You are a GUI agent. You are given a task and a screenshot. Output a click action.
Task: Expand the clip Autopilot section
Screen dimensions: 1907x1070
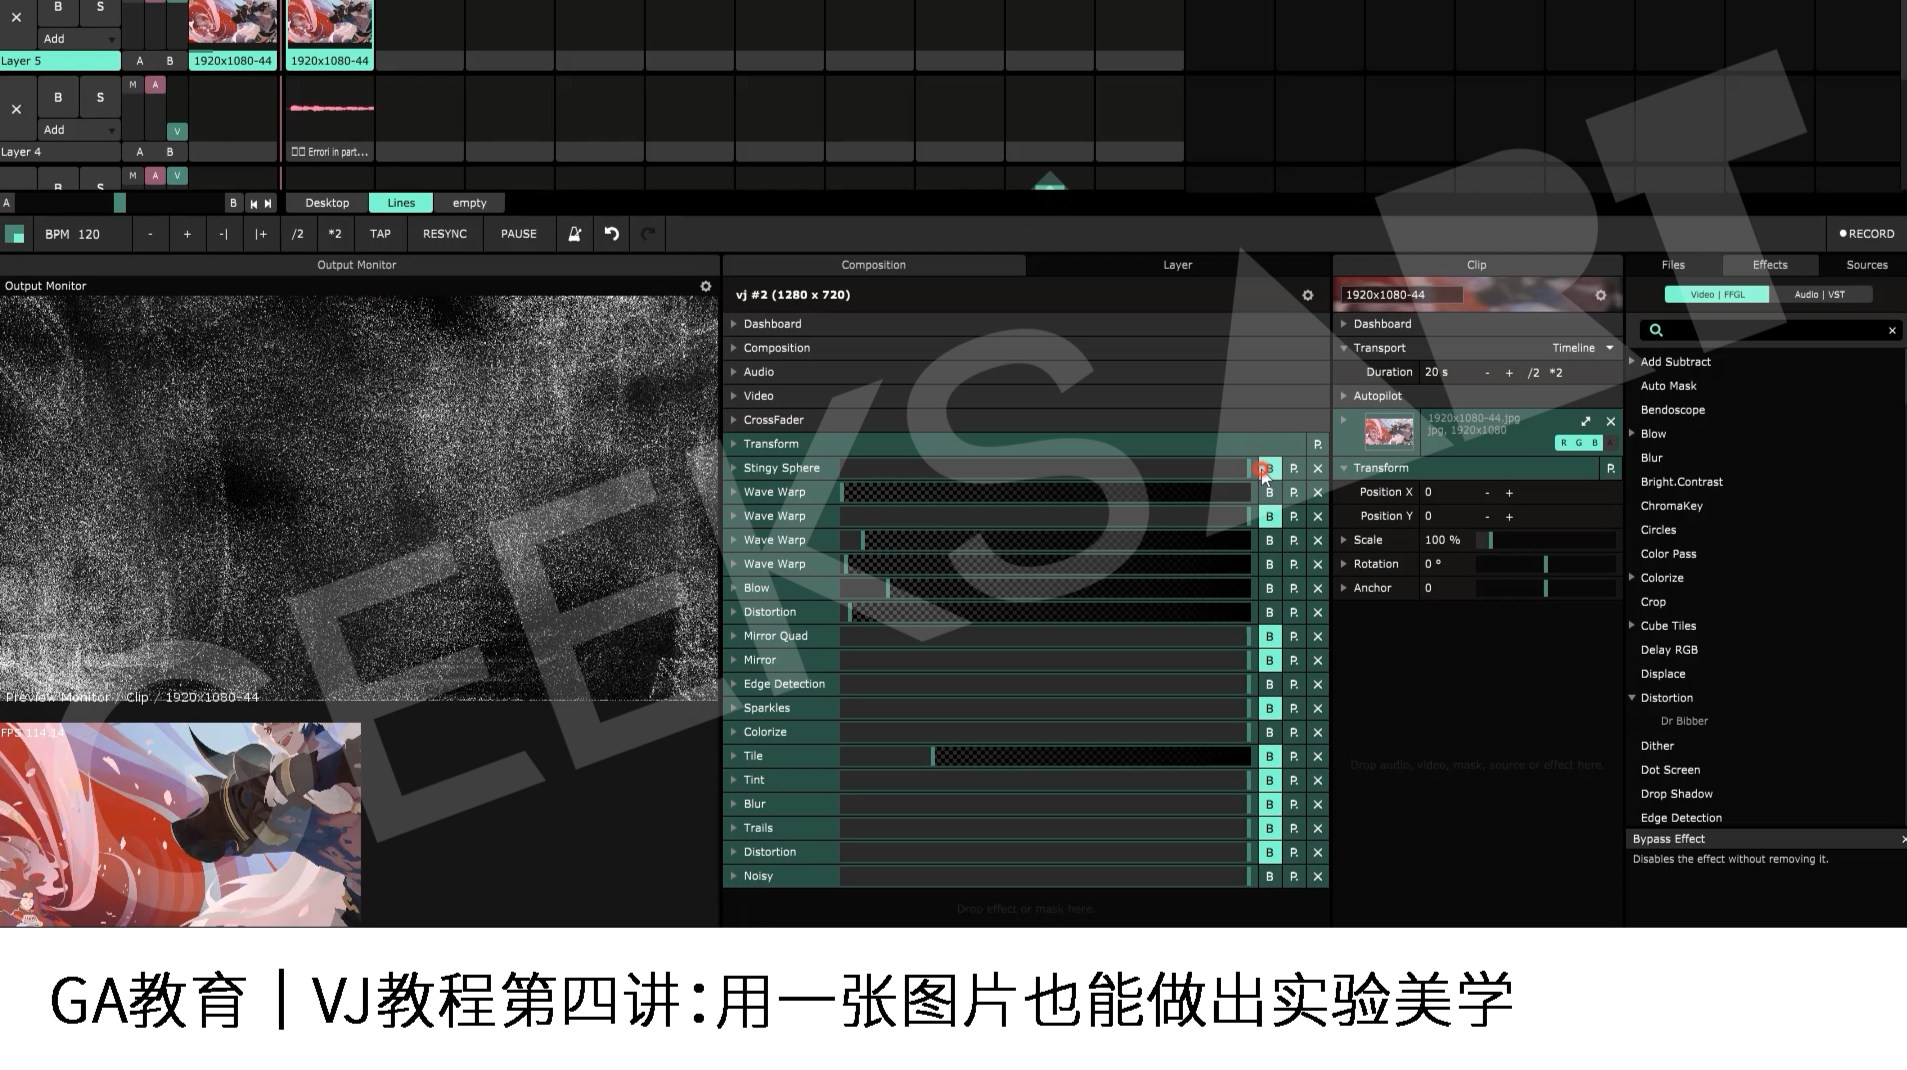1344,396
